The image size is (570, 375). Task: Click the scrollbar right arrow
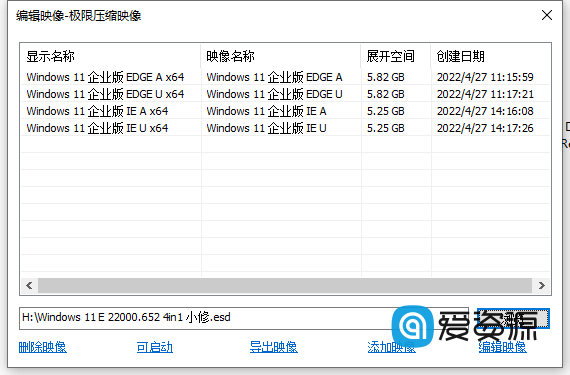[541, 286]
